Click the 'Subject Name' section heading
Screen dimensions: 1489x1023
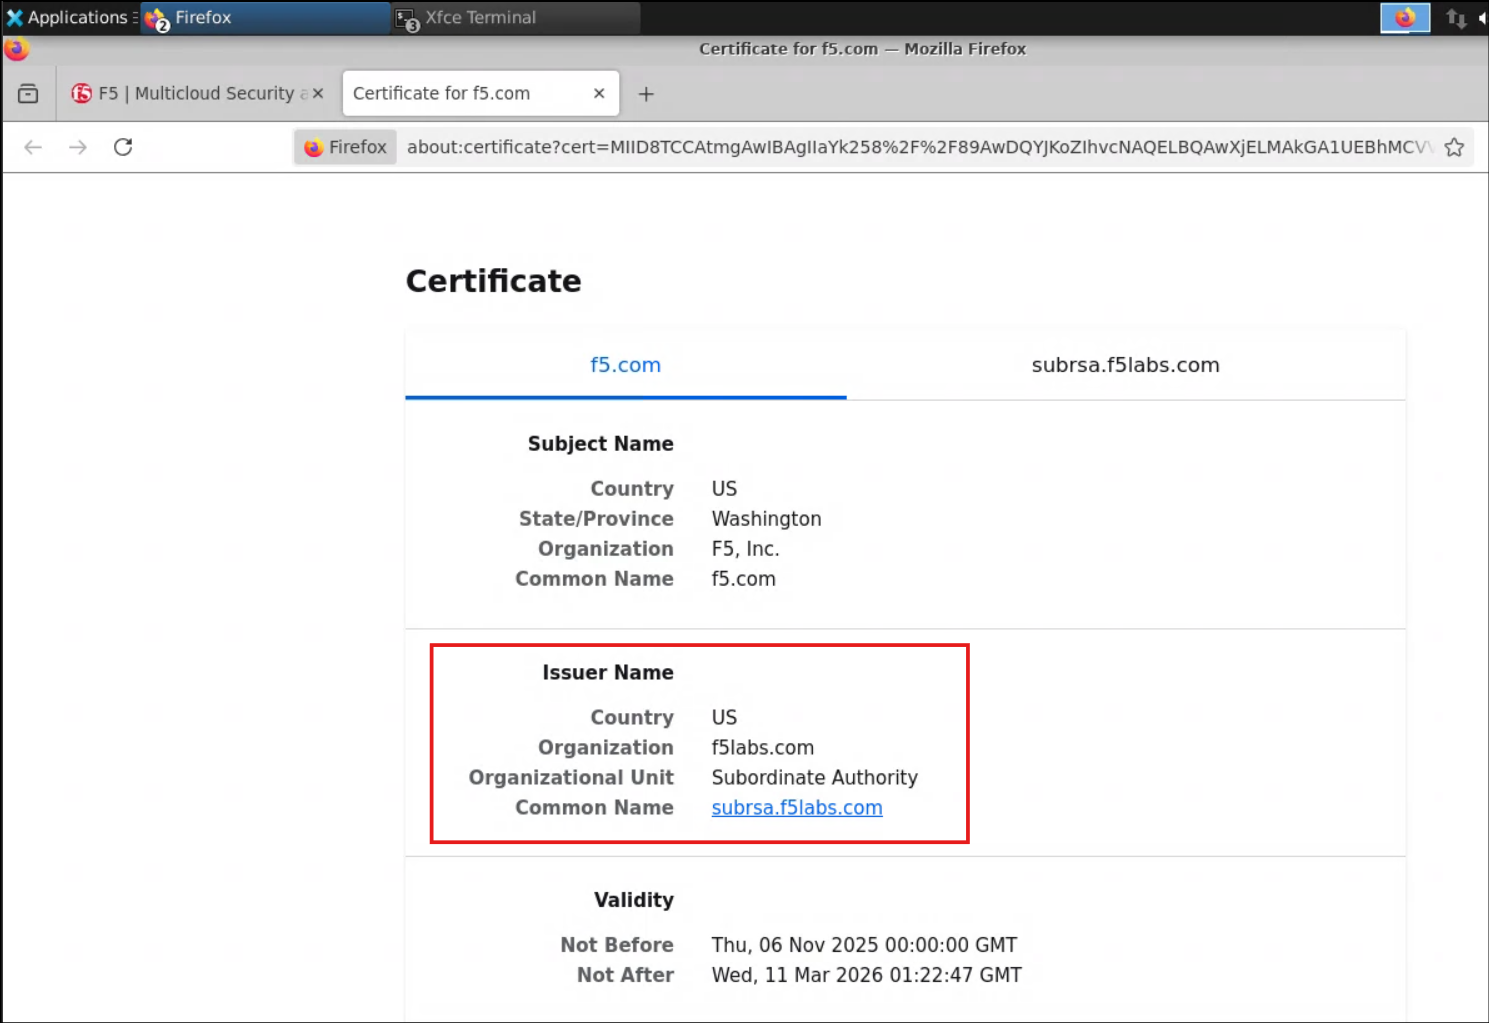point(600,444)
